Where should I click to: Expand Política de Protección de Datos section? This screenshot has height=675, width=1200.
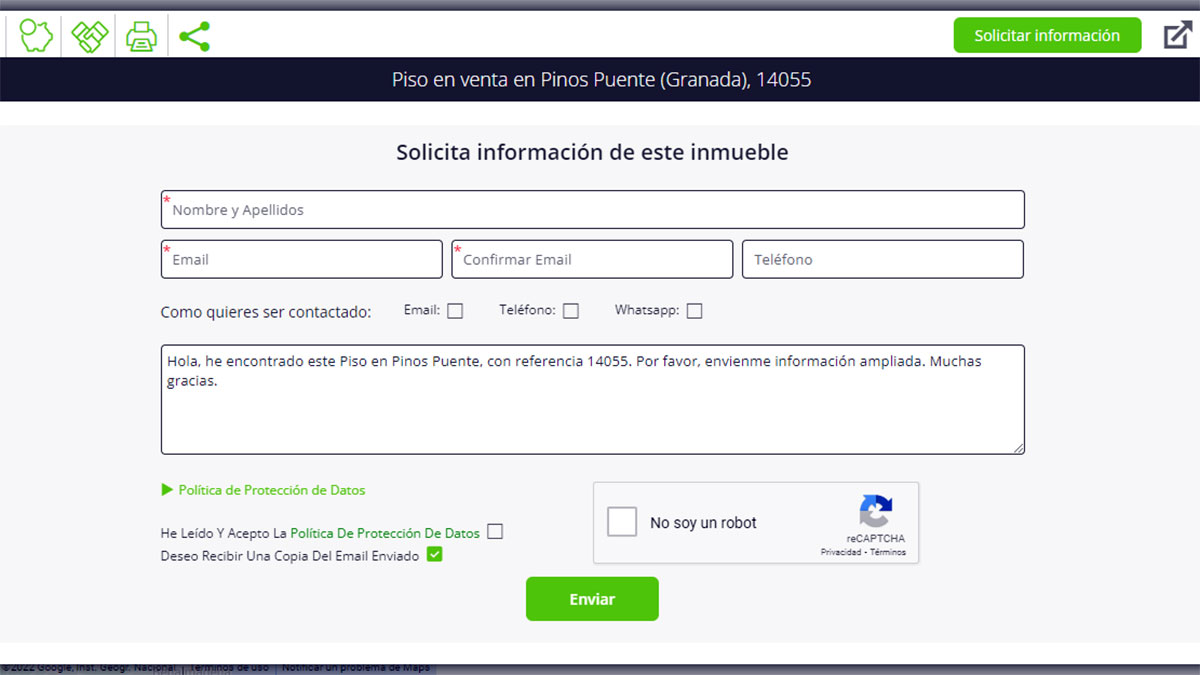coord(264,490)
